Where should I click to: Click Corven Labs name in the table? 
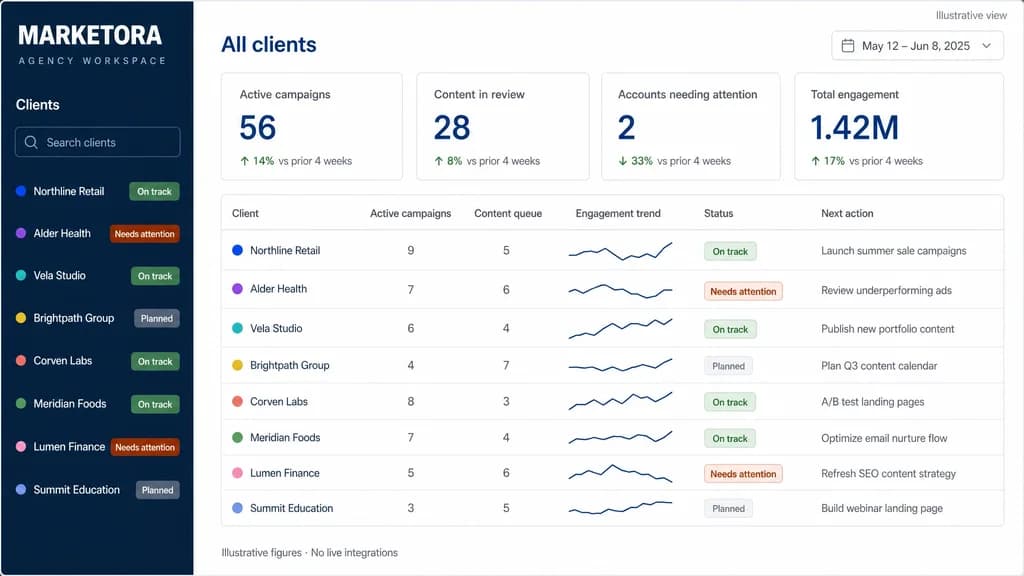(279, 402)
